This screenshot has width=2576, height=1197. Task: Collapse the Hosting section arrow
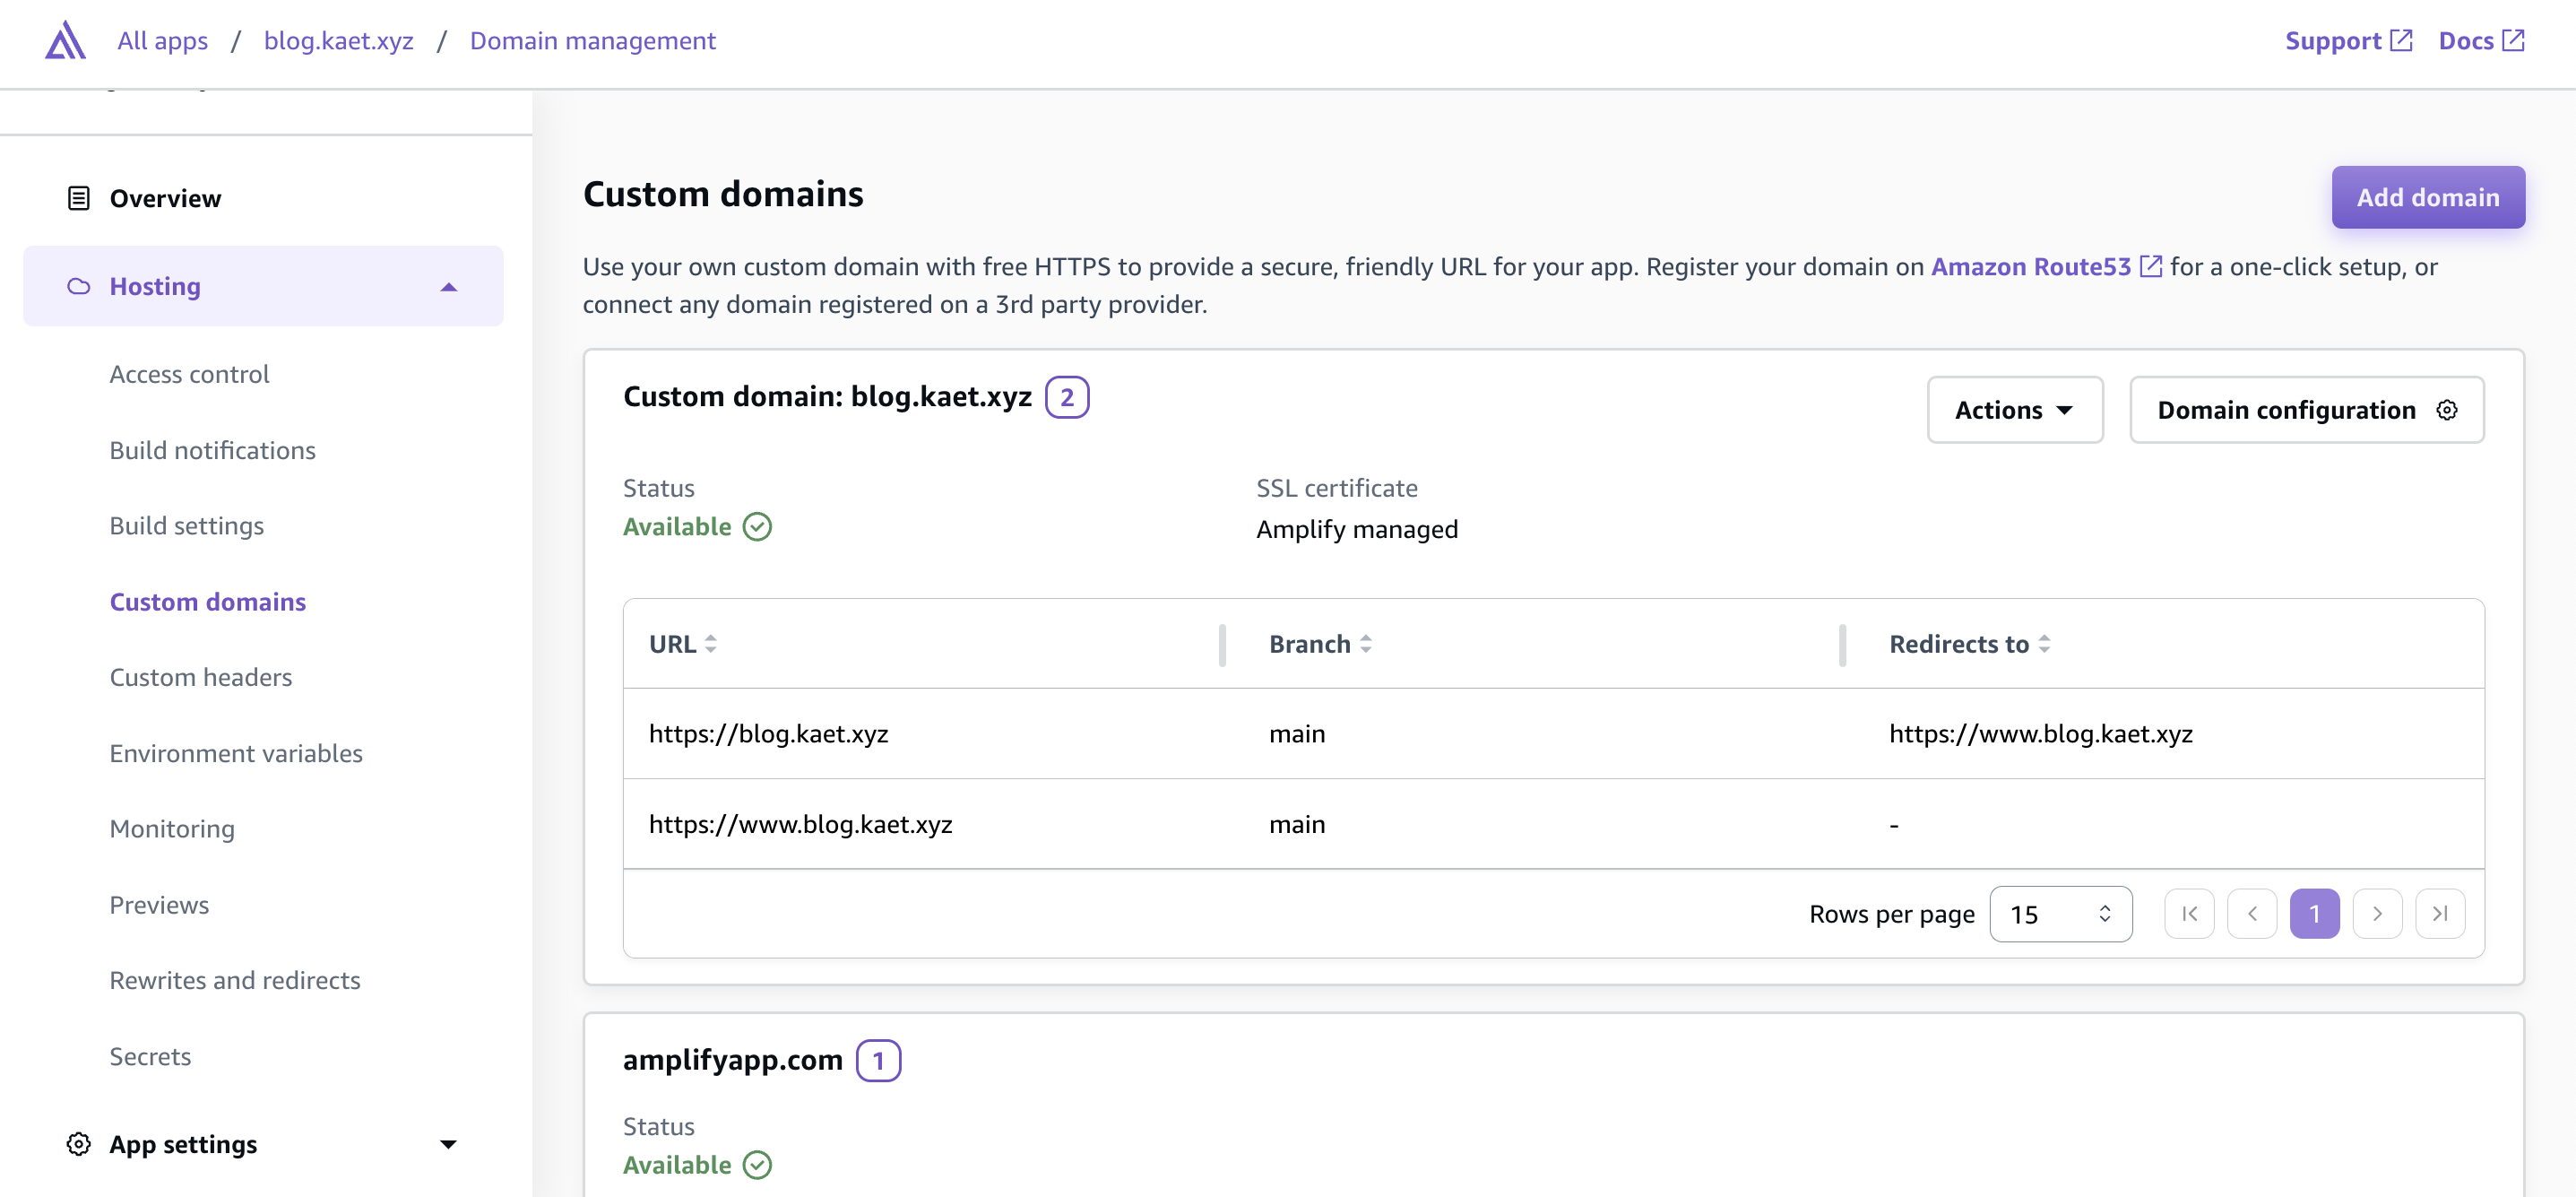(x=449, y=287)
